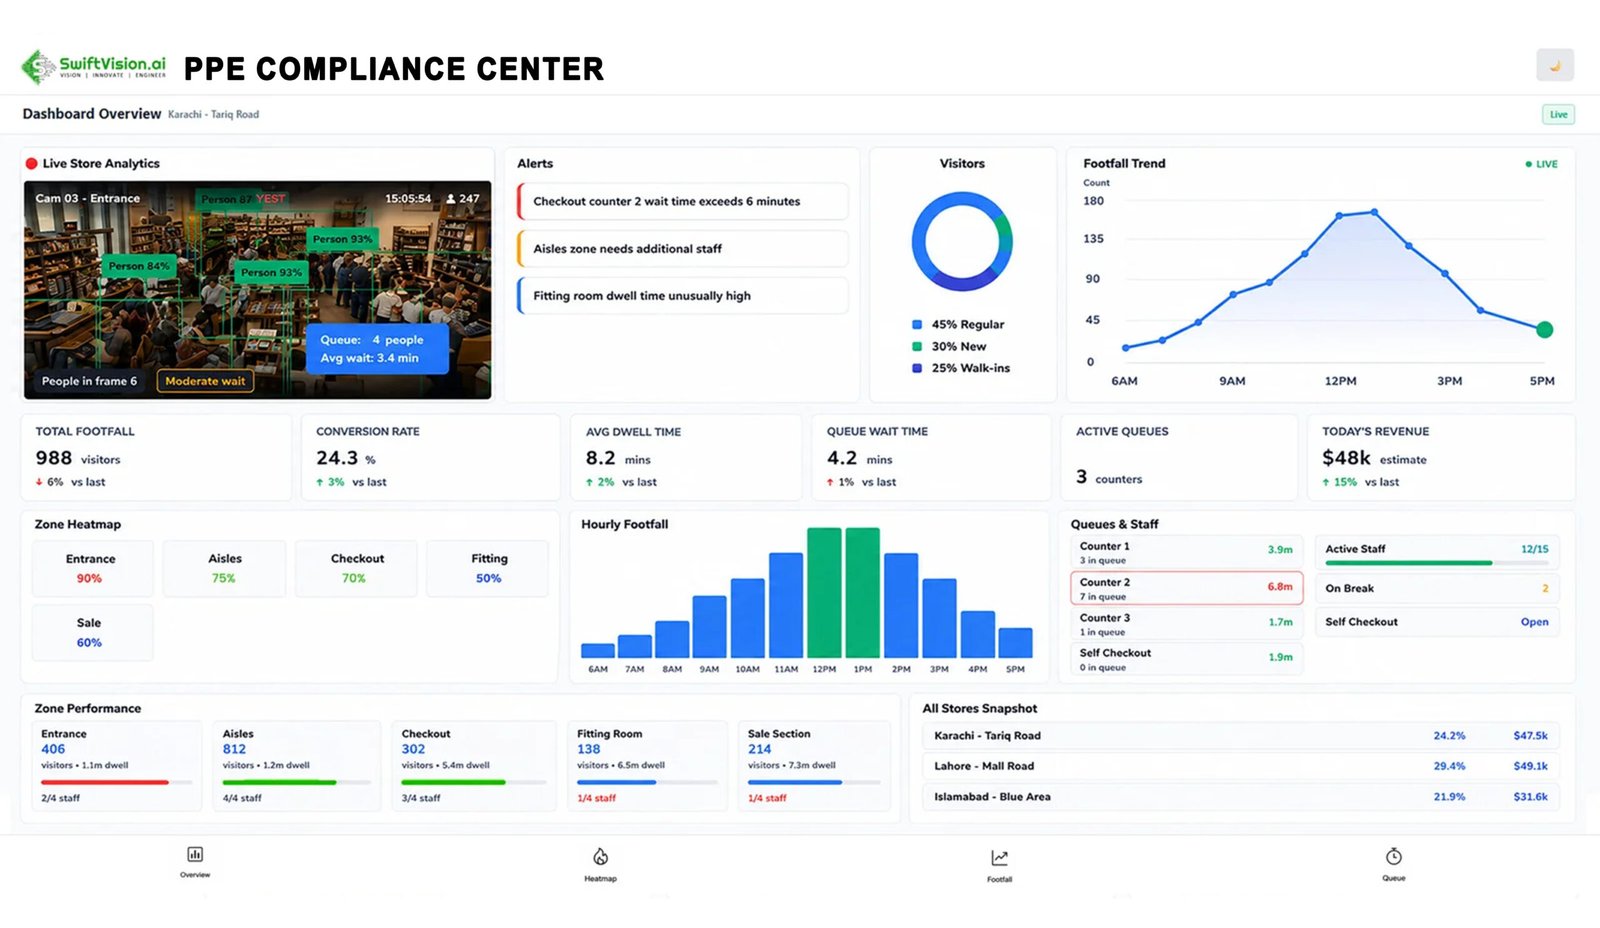Click the green endpoint on Footfall Trend
Image resolution: width=1600 pixels, height=928 pixels.
click(1544, 330)
